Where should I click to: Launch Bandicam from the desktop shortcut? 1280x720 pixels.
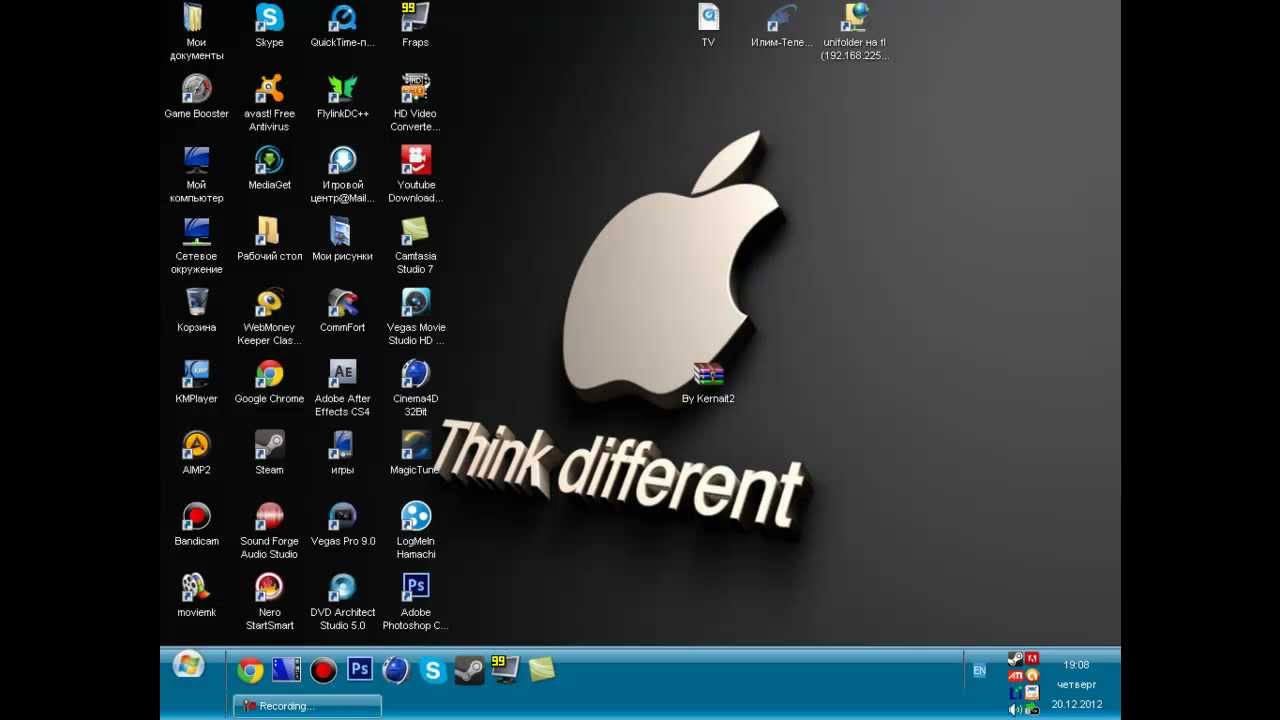[196, 523]
